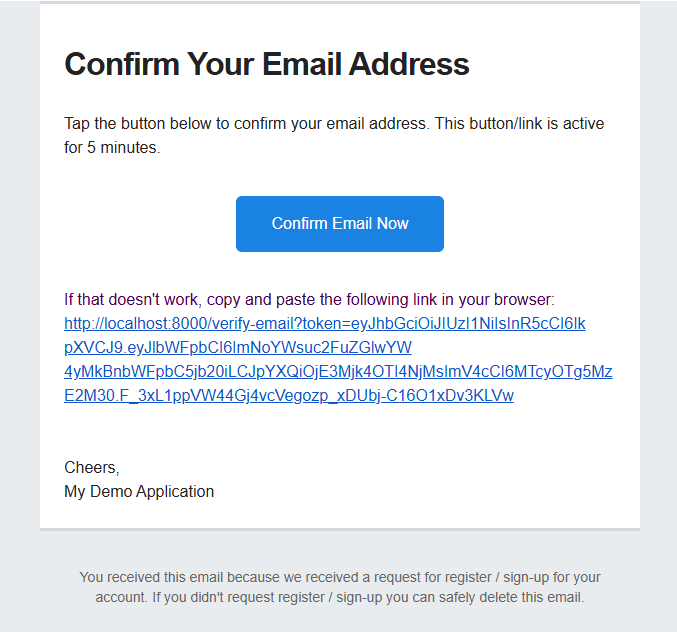Click the copy and paste the following link phrase
Viewport: 677px width, 632px height.
(x=322, y=300)
